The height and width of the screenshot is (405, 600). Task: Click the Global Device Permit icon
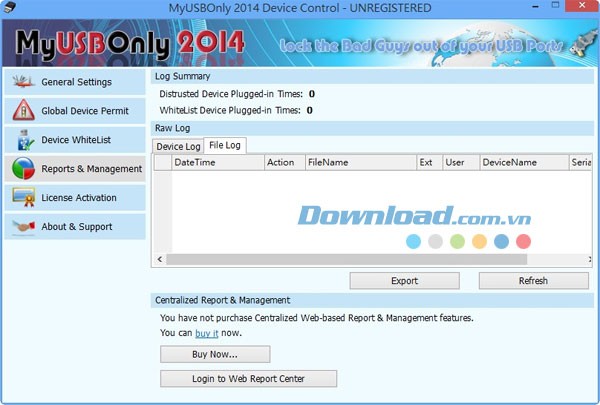[24, 111]
